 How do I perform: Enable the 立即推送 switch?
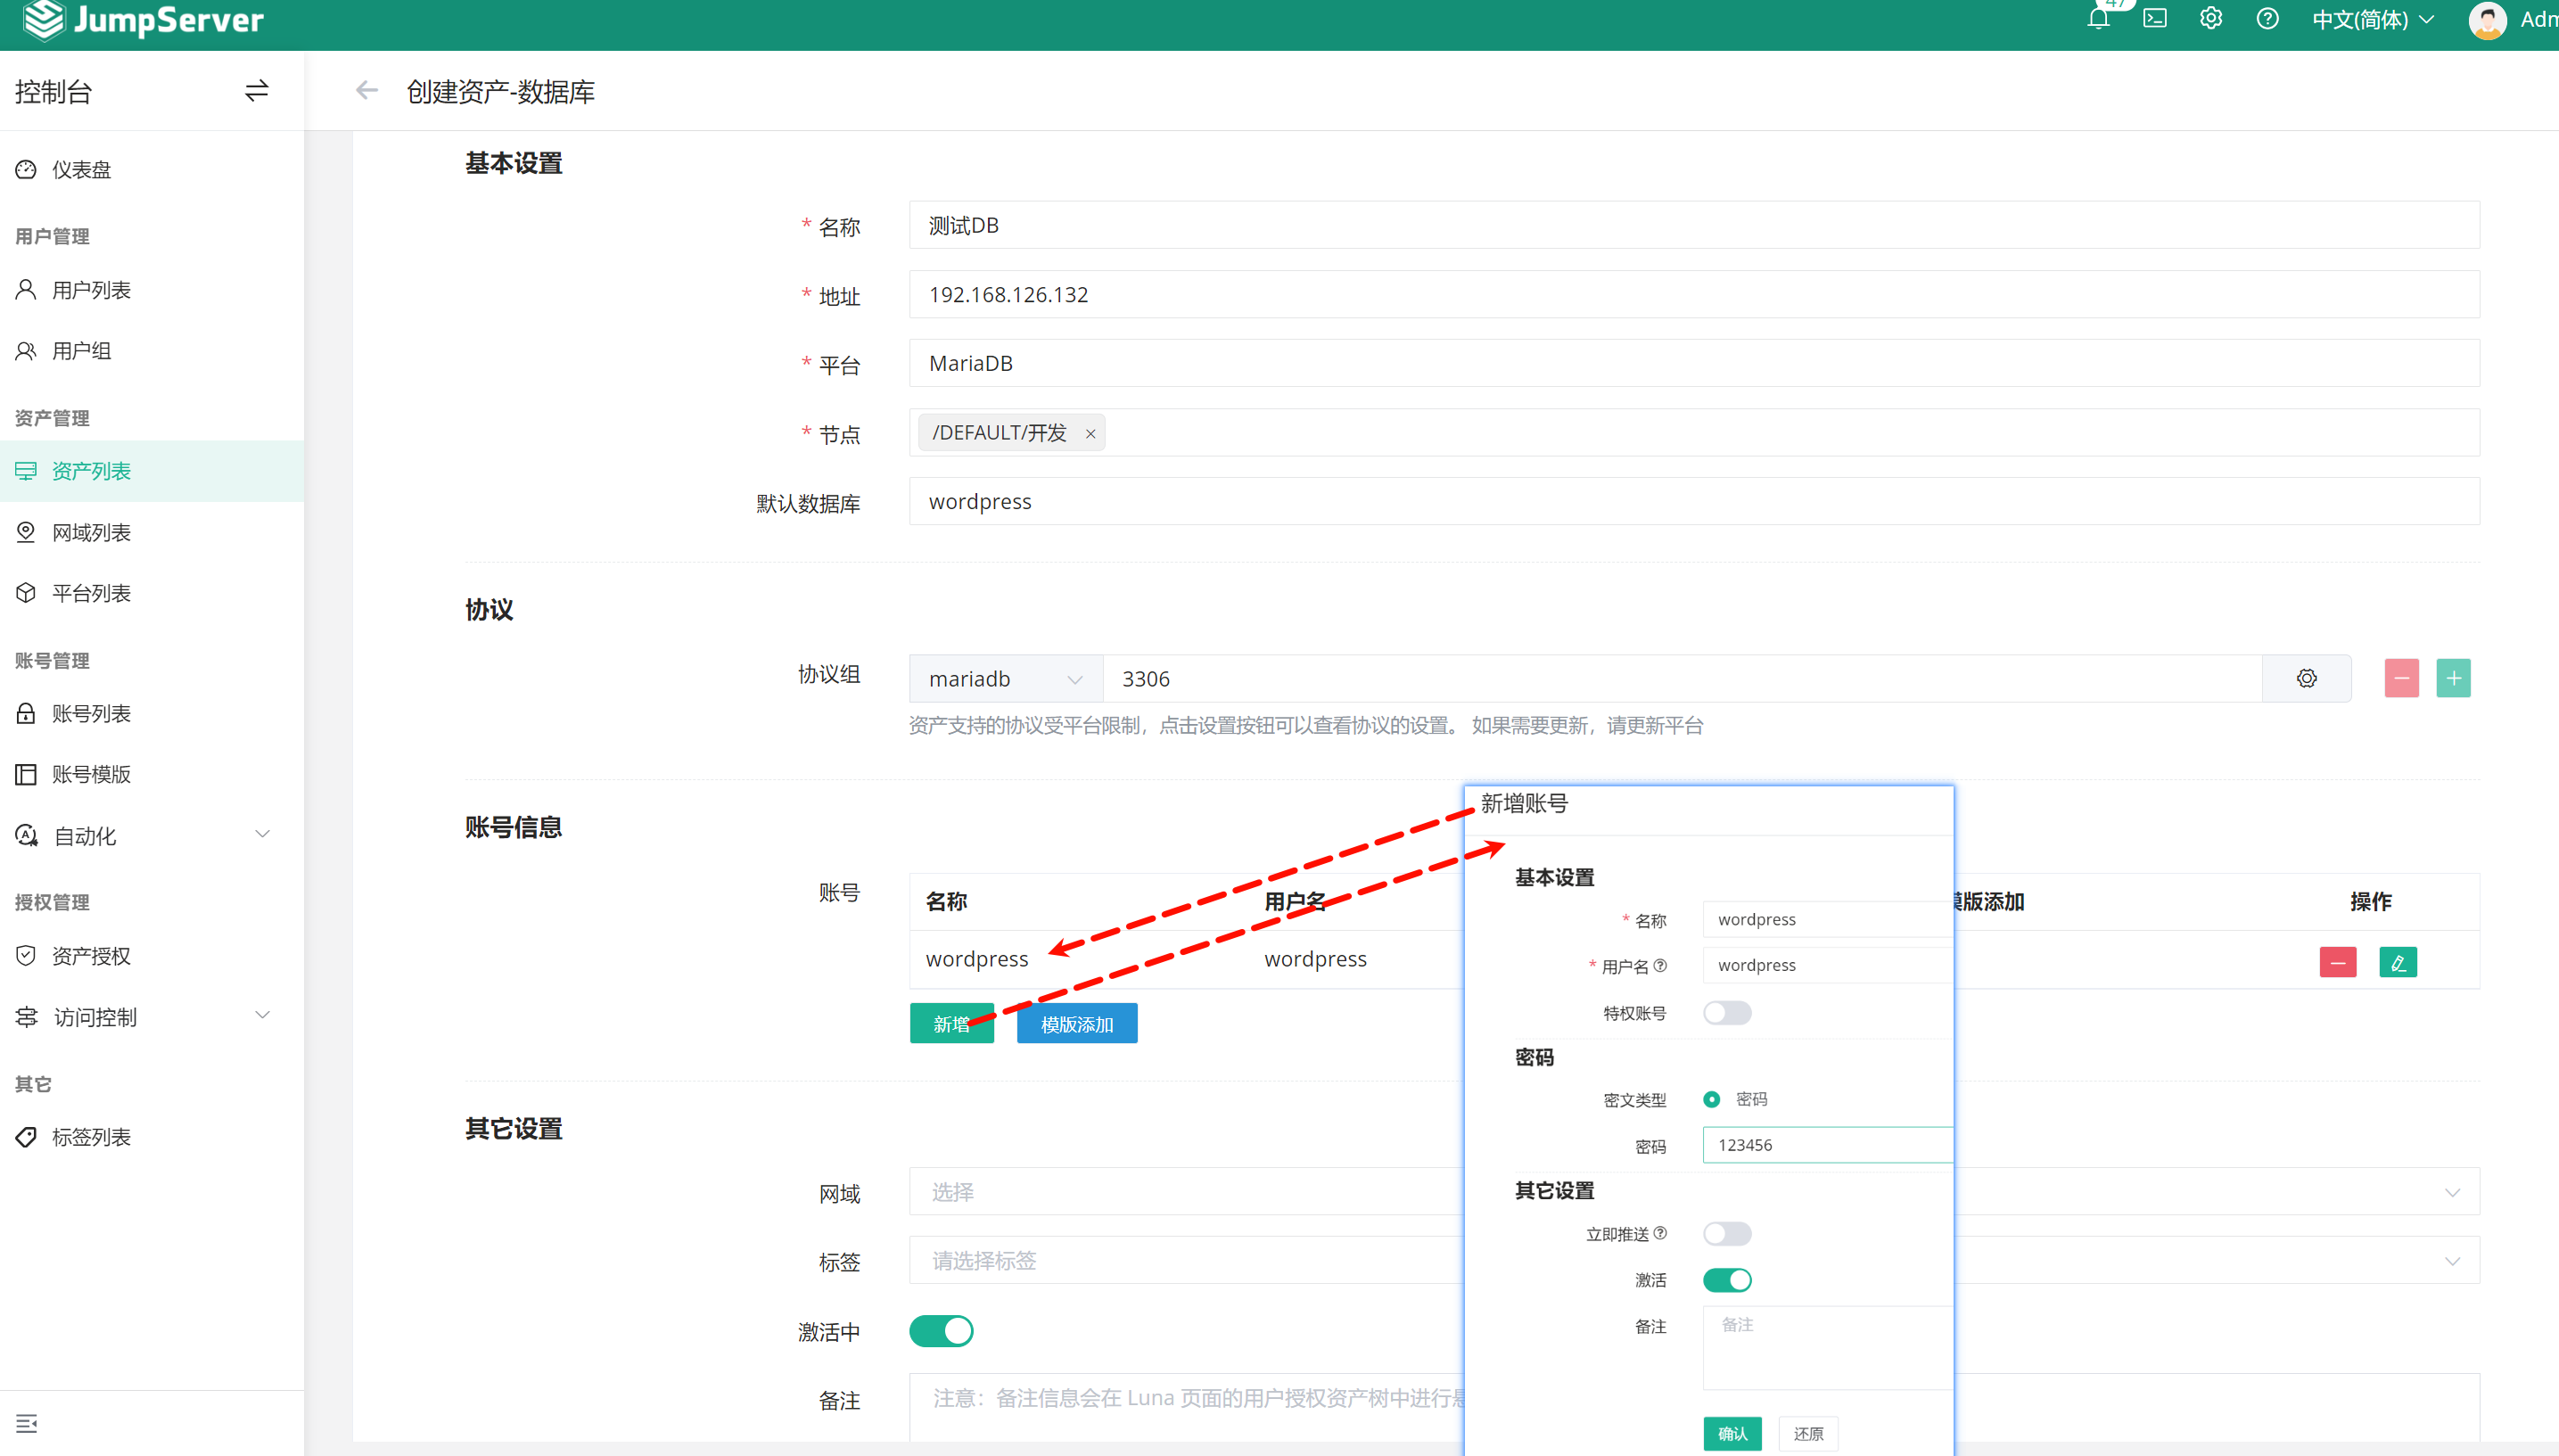click(x=1726, y=1233)
